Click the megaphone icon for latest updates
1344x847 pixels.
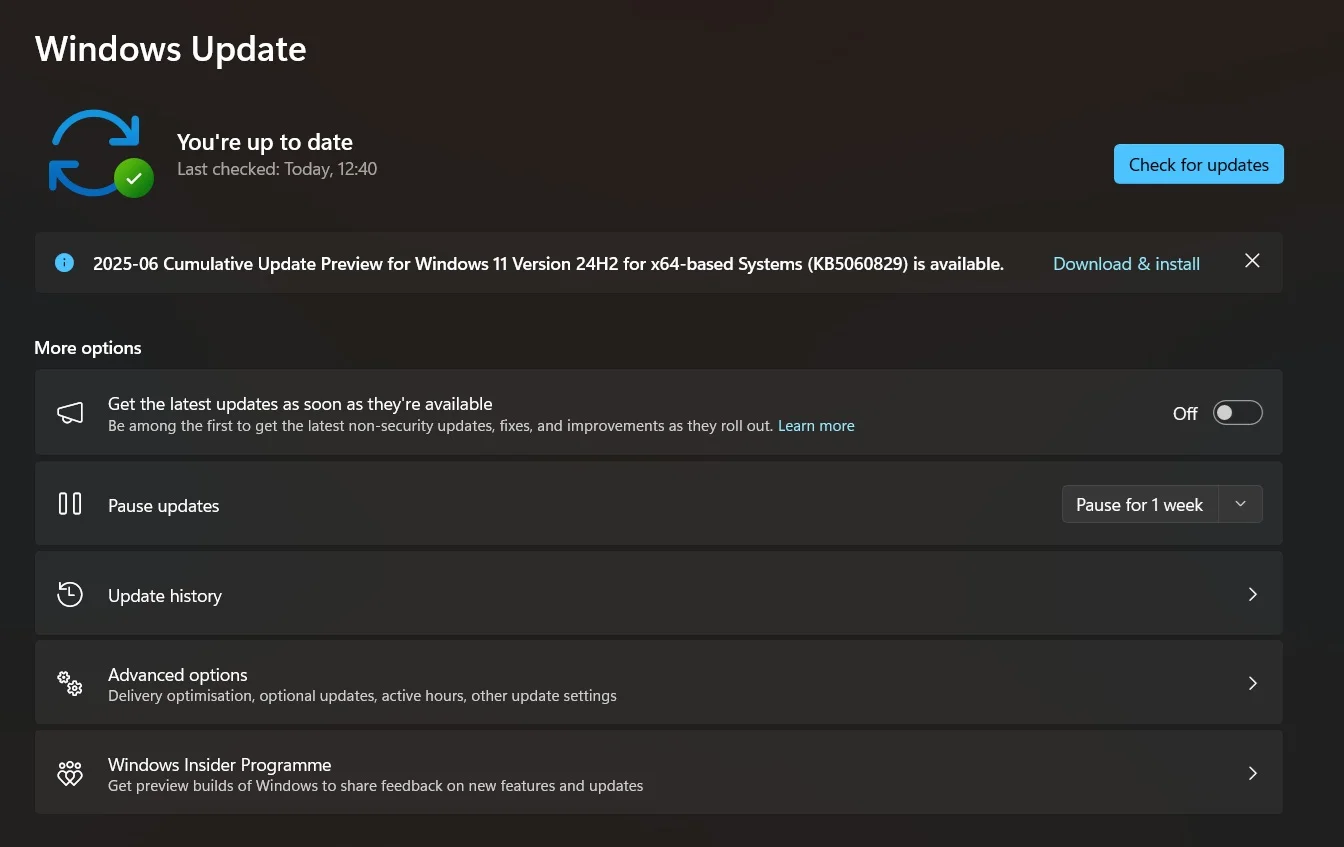pyautogui.click(x=70, y=413)
